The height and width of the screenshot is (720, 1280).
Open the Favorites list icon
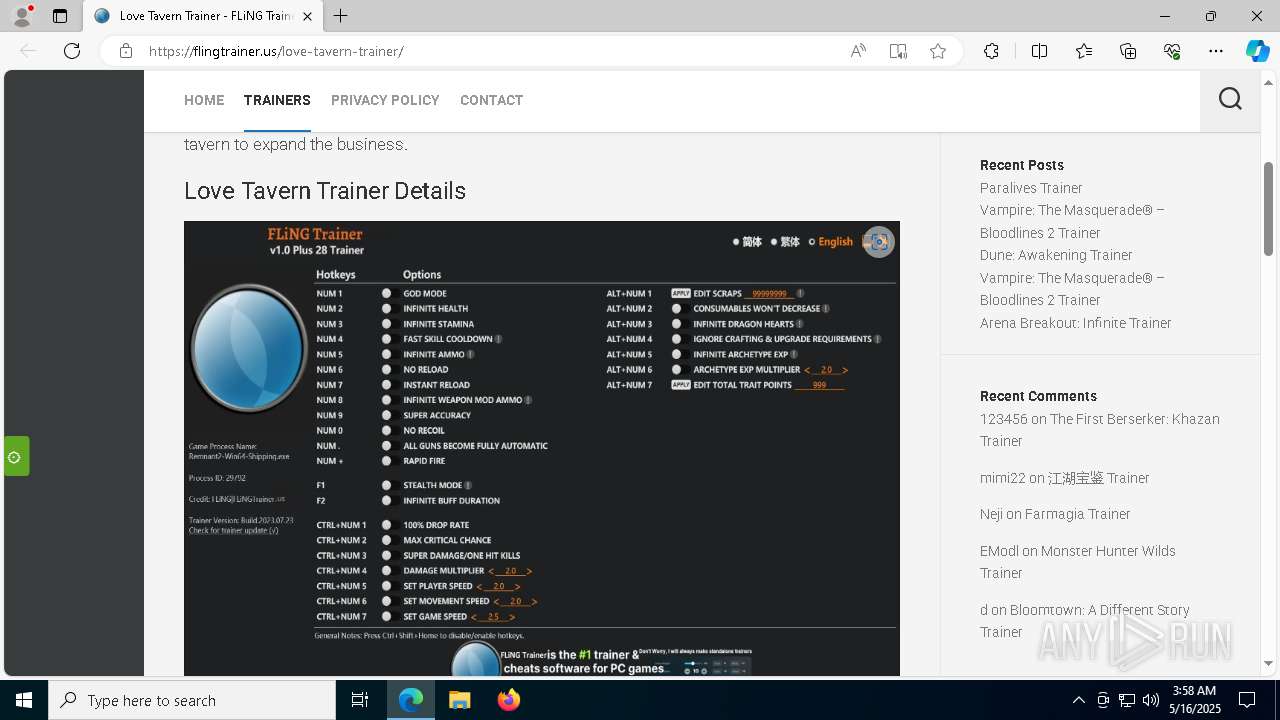tap(1084, 51)
